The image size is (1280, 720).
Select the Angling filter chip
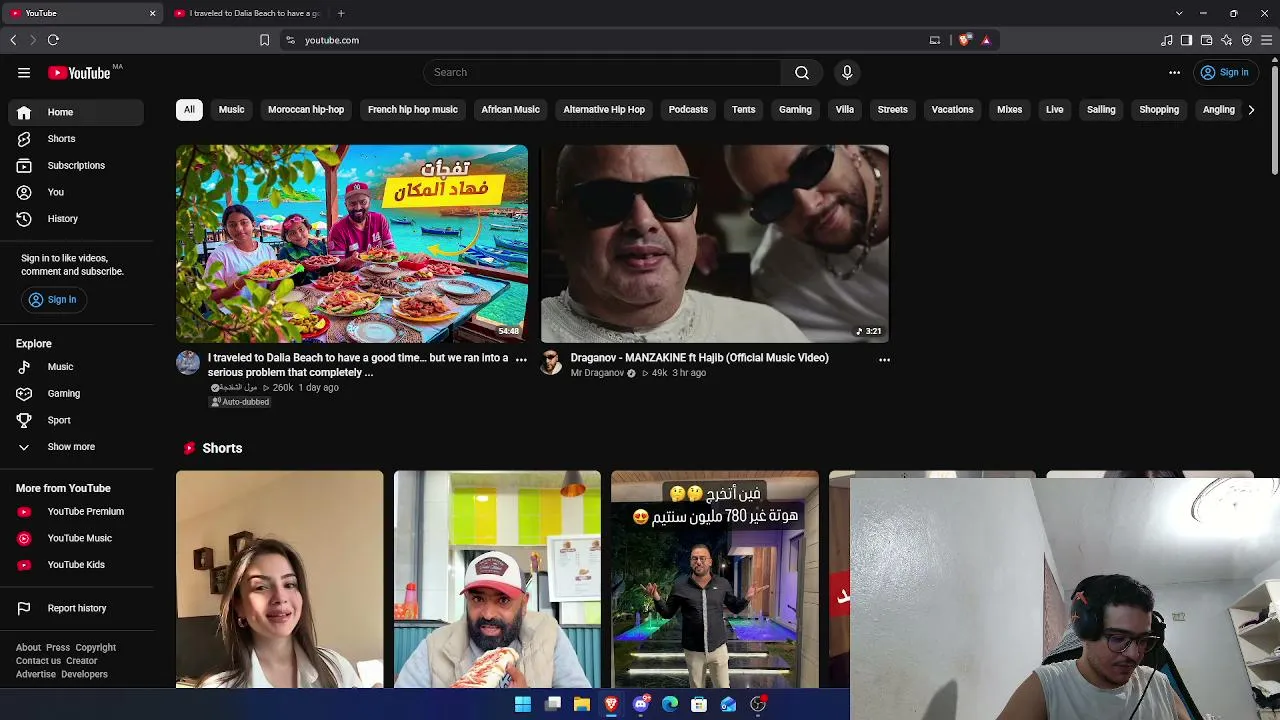(1218, 109)
